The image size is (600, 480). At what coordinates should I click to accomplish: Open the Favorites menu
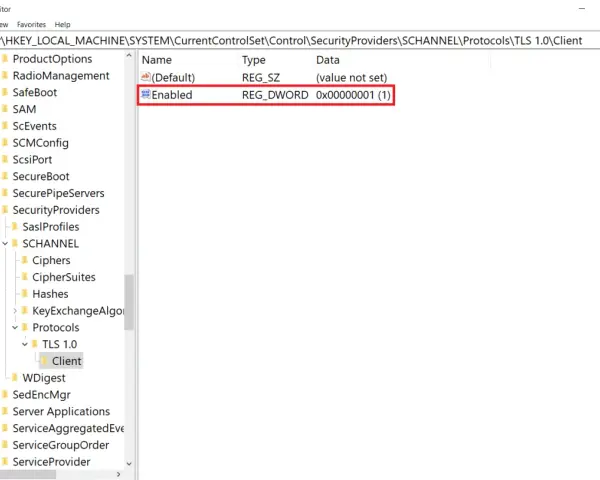click(31, 24)
